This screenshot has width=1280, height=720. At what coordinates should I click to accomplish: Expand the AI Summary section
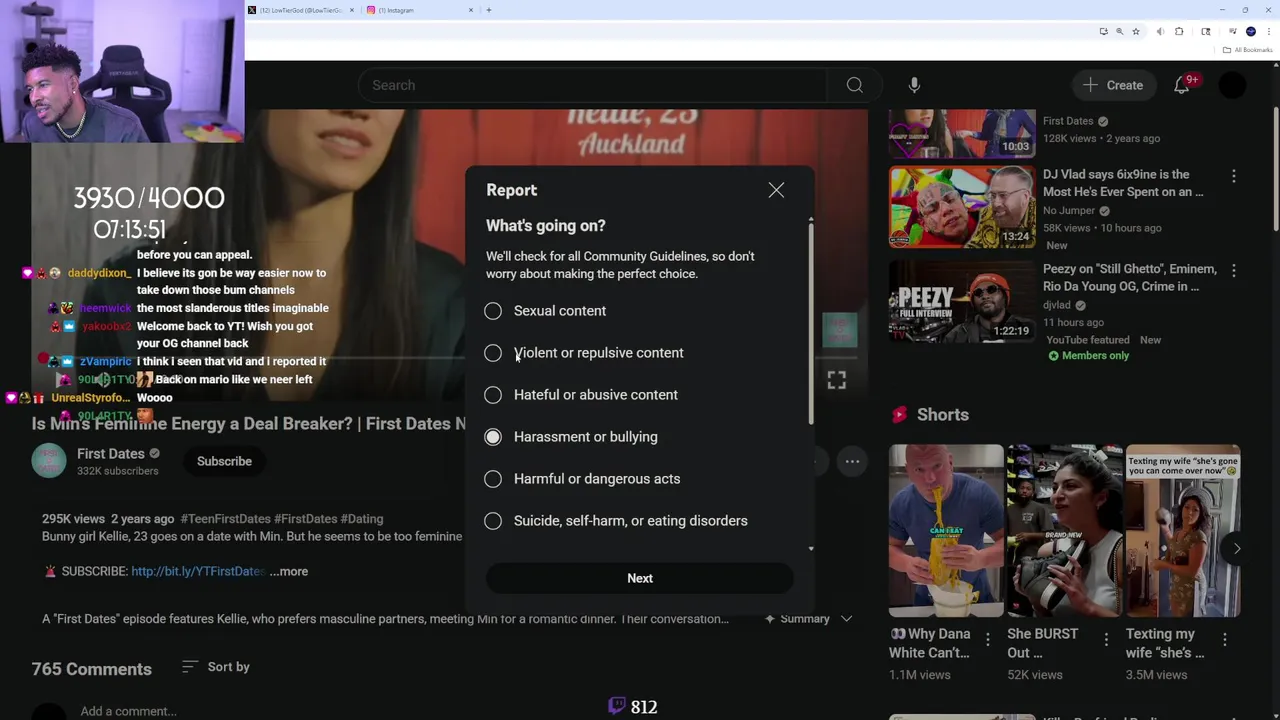point(810,619)
